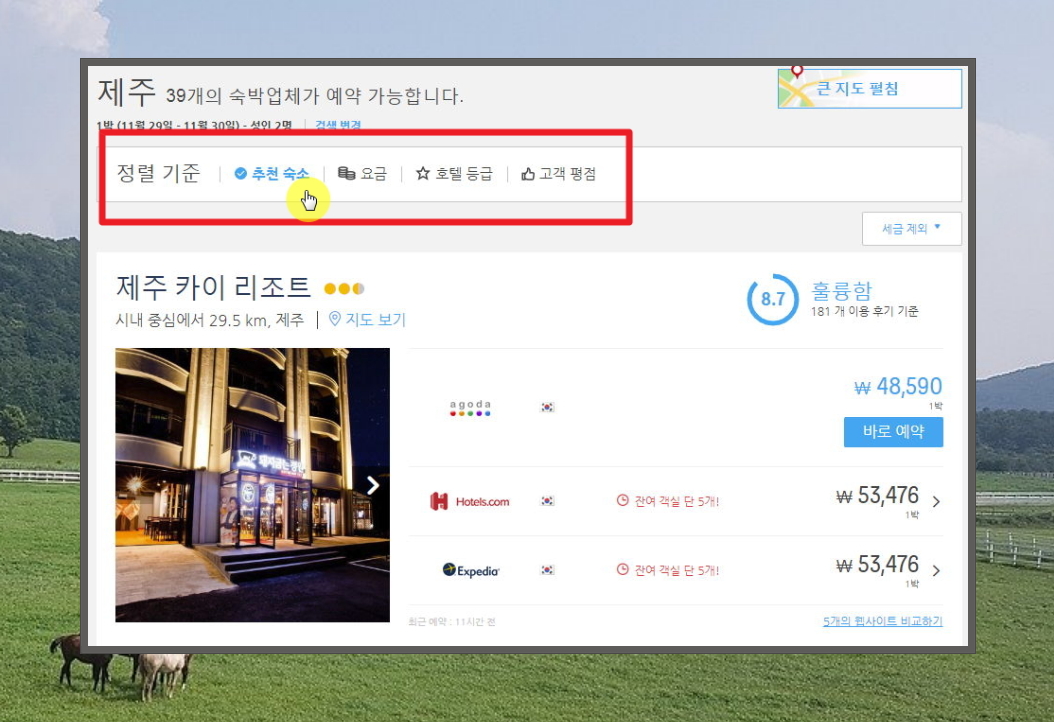Click the 8.7 rating circle
1054x722 pixels.
[x=772, y=299]
